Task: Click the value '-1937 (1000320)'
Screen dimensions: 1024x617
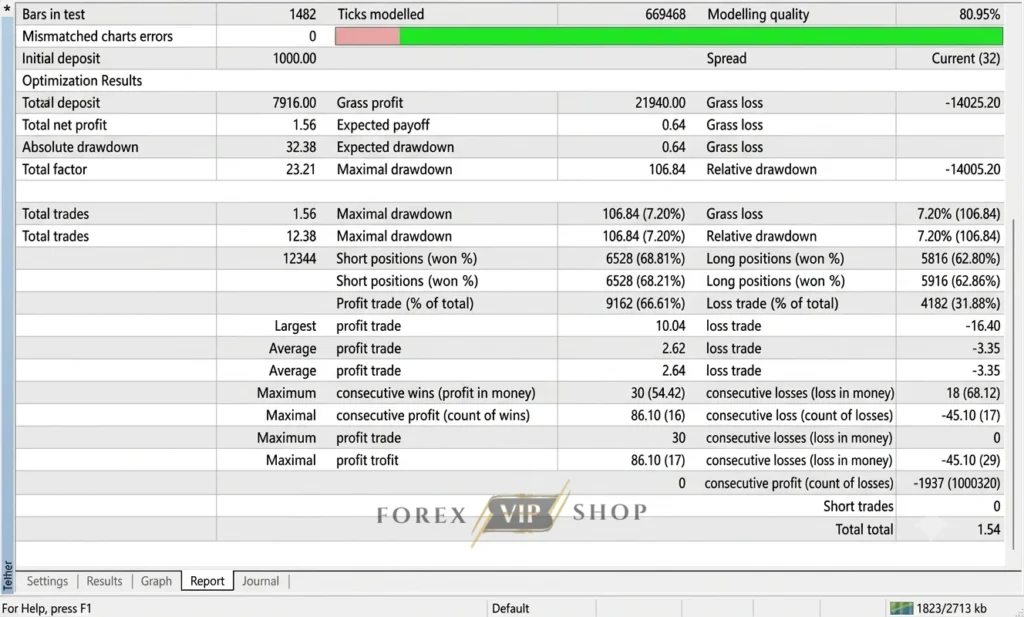Action: click(957, 484)
